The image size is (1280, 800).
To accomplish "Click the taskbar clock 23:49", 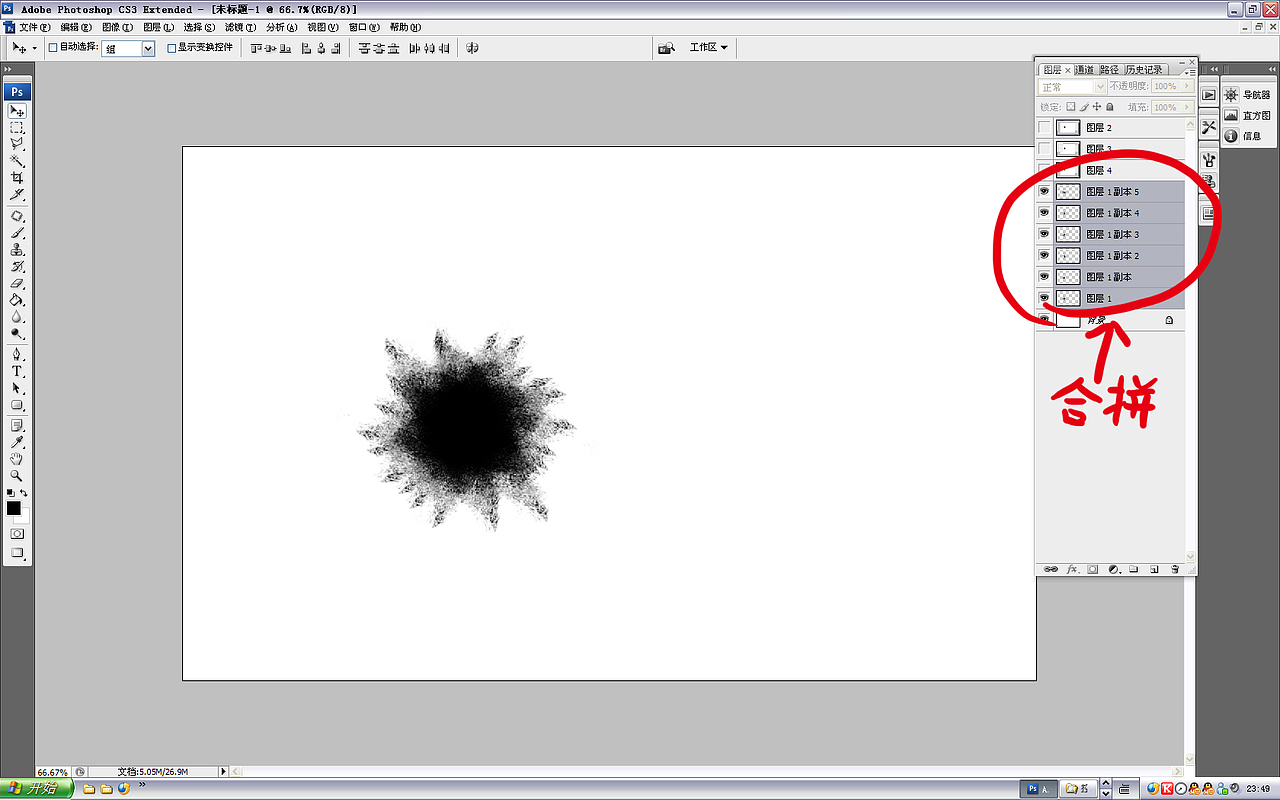I will click(x=1258, y=788).
